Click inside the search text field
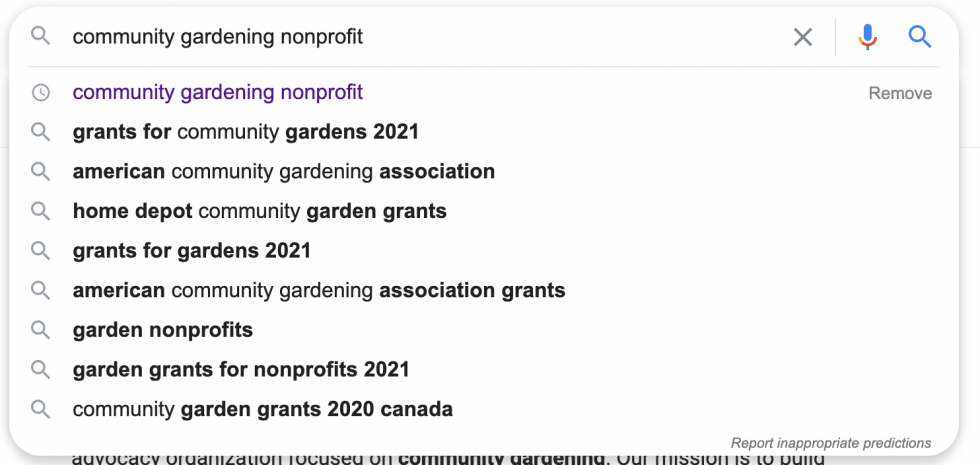Viewport: 980px width, 465px height. [x=425, y=37]
